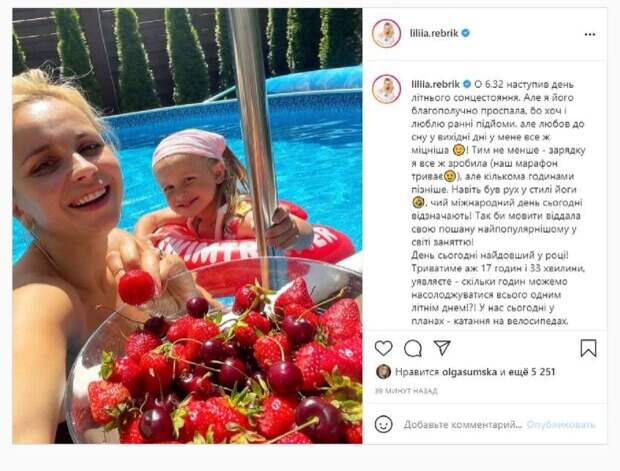
Task: Click the verified badge in caption
Action: click(467, 84)
